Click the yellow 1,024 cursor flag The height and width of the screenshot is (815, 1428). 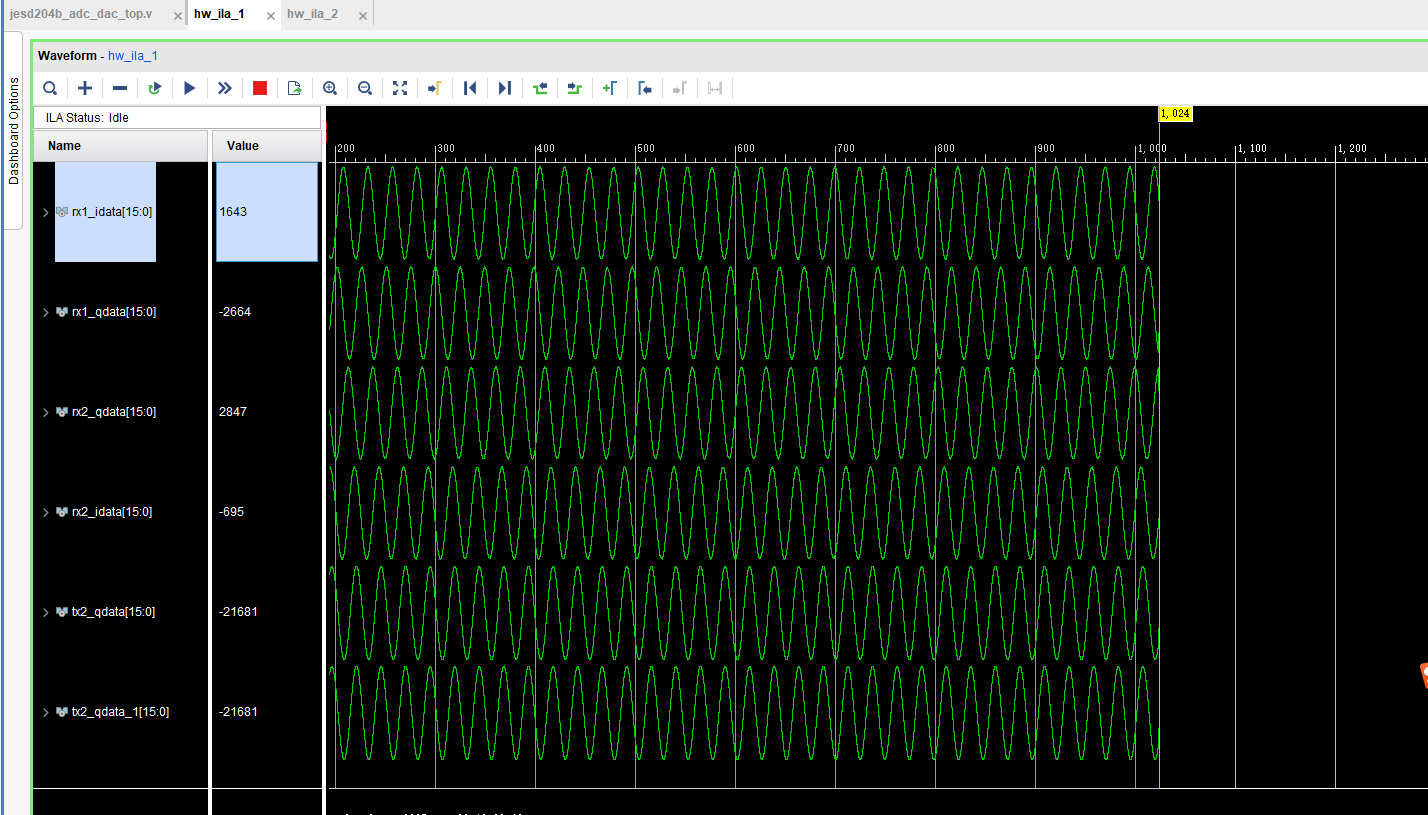tap(1176, 114)
